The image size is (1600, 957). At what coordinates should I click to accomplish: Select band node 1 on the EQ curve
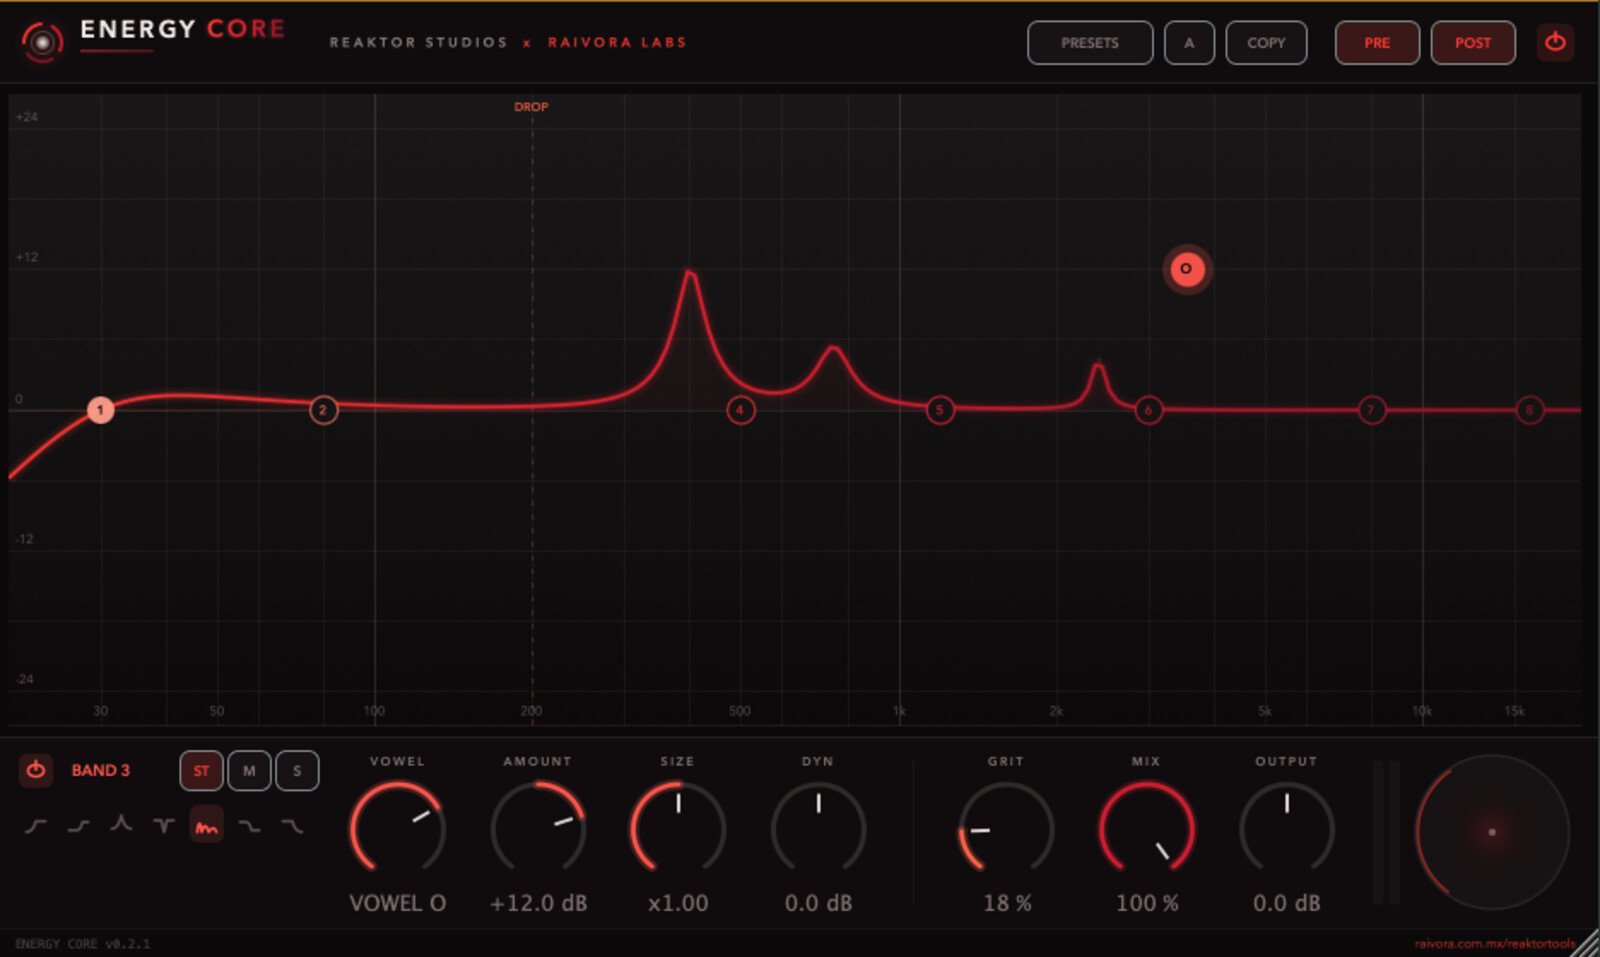pos(100,409)
